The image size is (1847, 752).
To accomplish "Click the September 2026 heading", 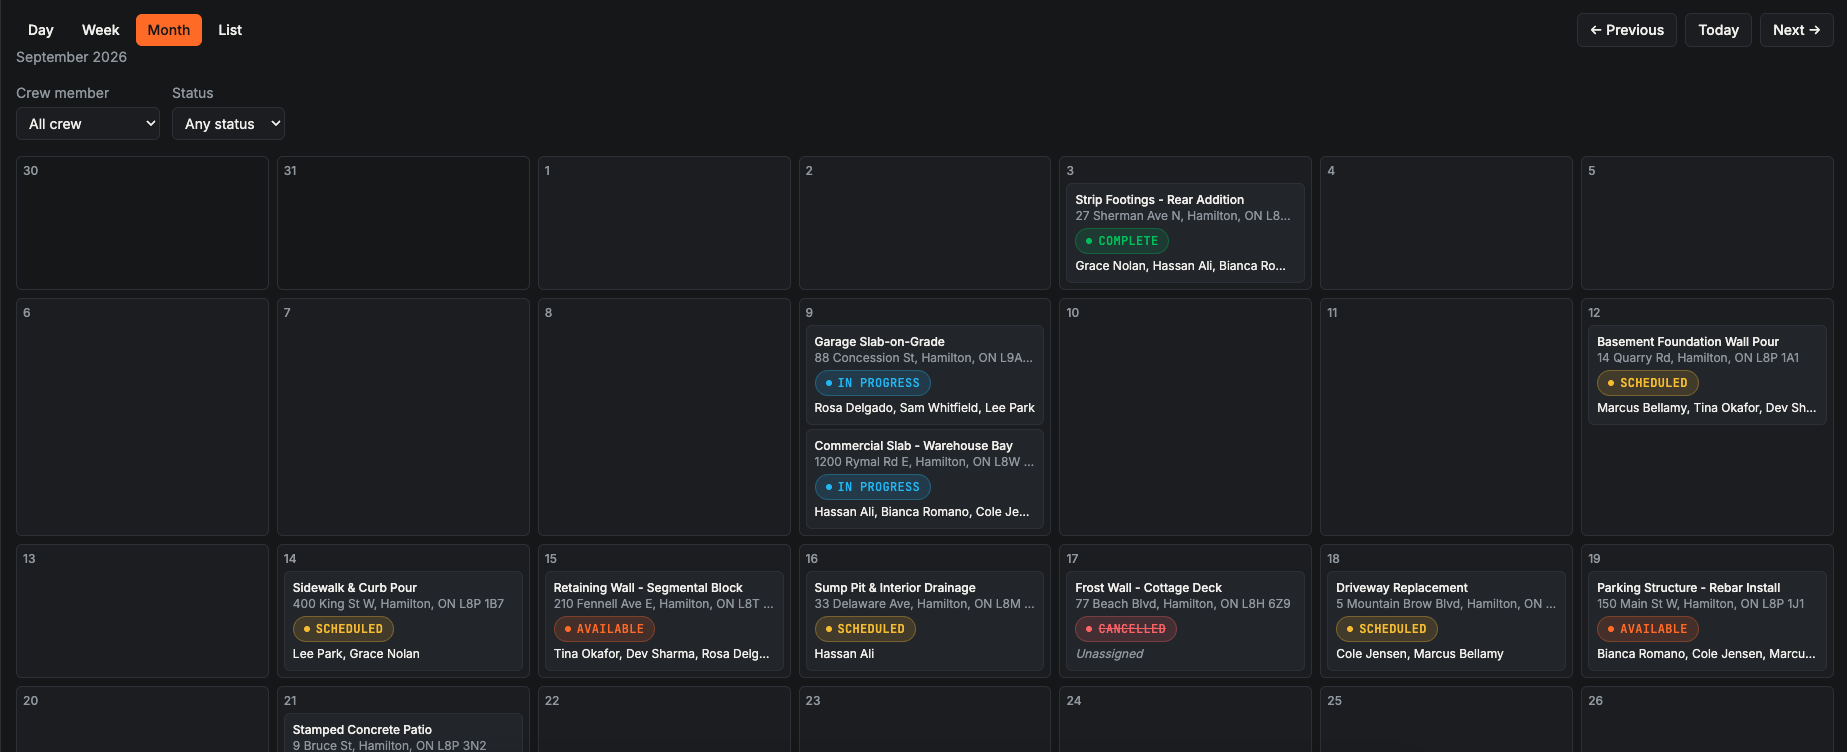I will coord(71,57).
